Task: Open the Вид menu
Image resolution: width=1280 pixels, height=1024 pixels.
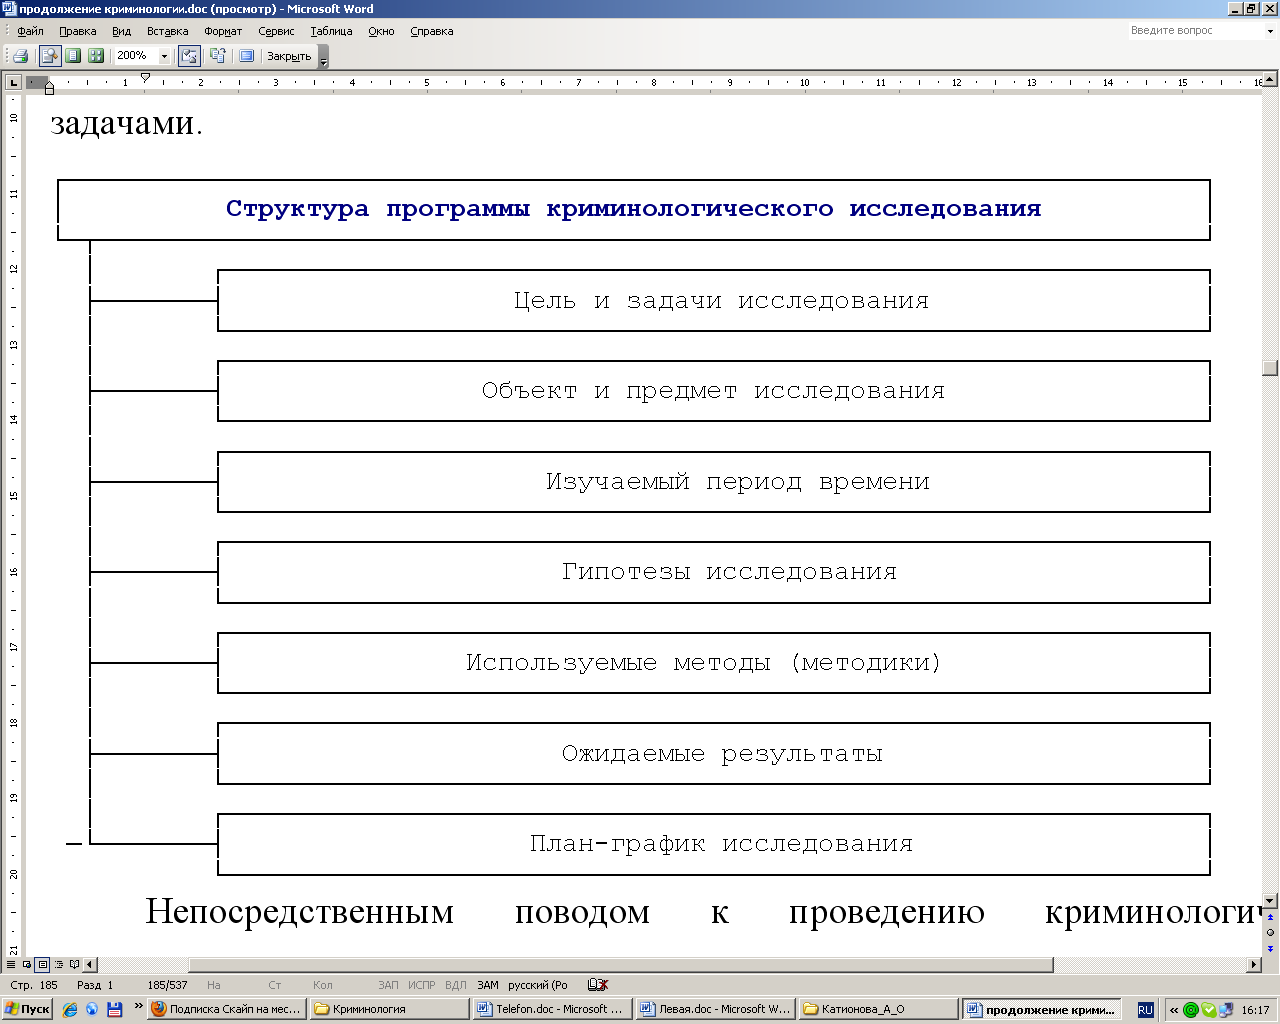Action: (122, 31)
